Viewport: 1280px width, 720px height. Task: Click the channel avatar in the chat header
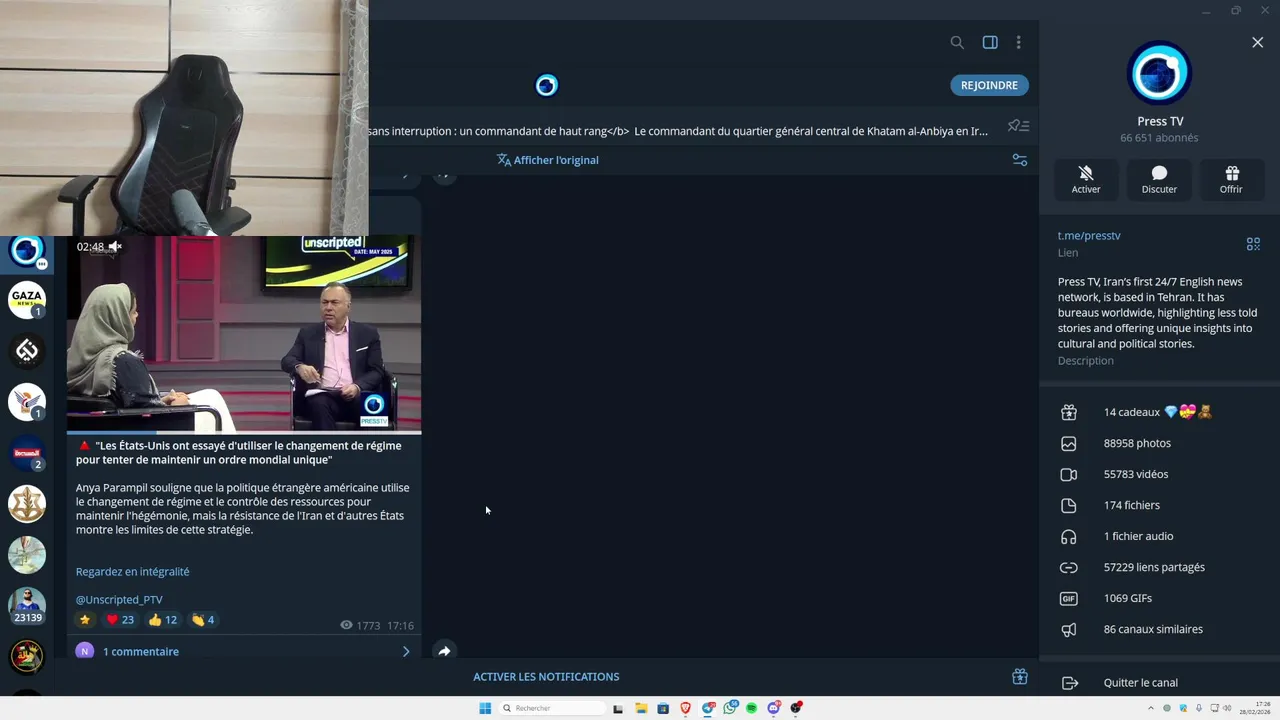click(546, 86)
